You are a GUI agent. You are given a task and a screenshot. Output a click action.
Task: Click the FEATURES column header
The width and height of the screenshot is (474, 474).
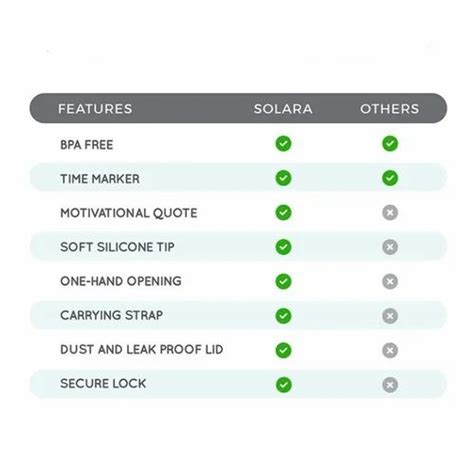tap(95, 109)
